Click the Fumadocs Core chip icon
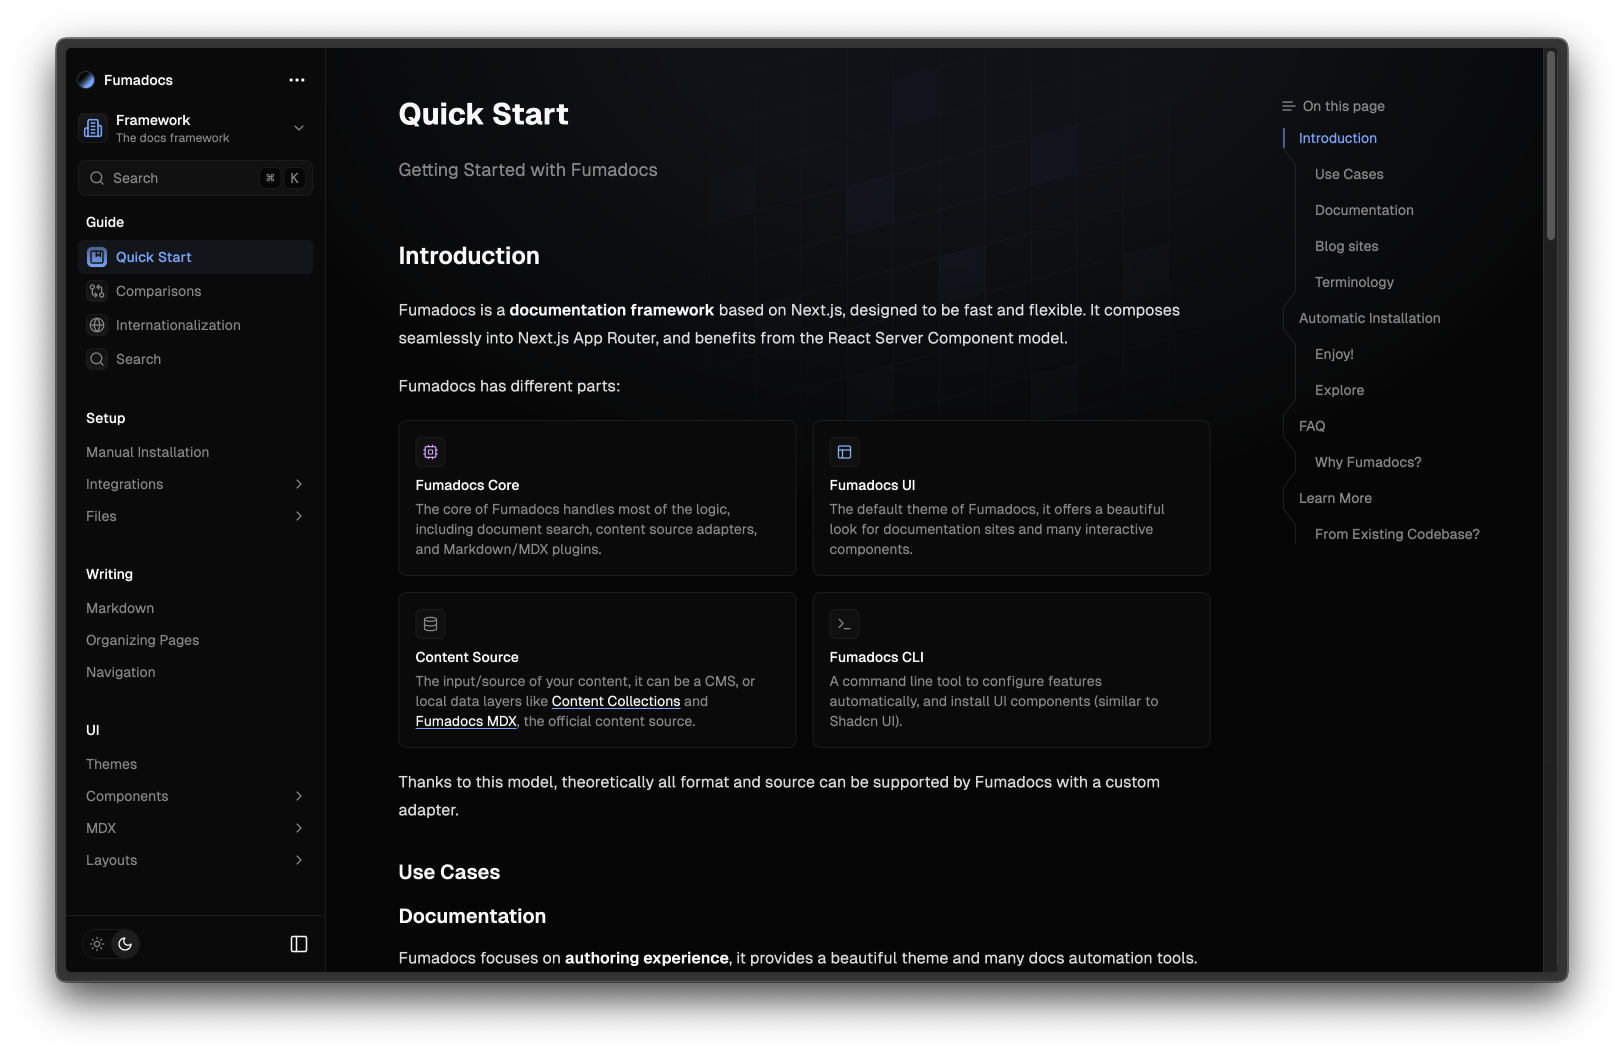The image size is (1624, 1056). 431,452
